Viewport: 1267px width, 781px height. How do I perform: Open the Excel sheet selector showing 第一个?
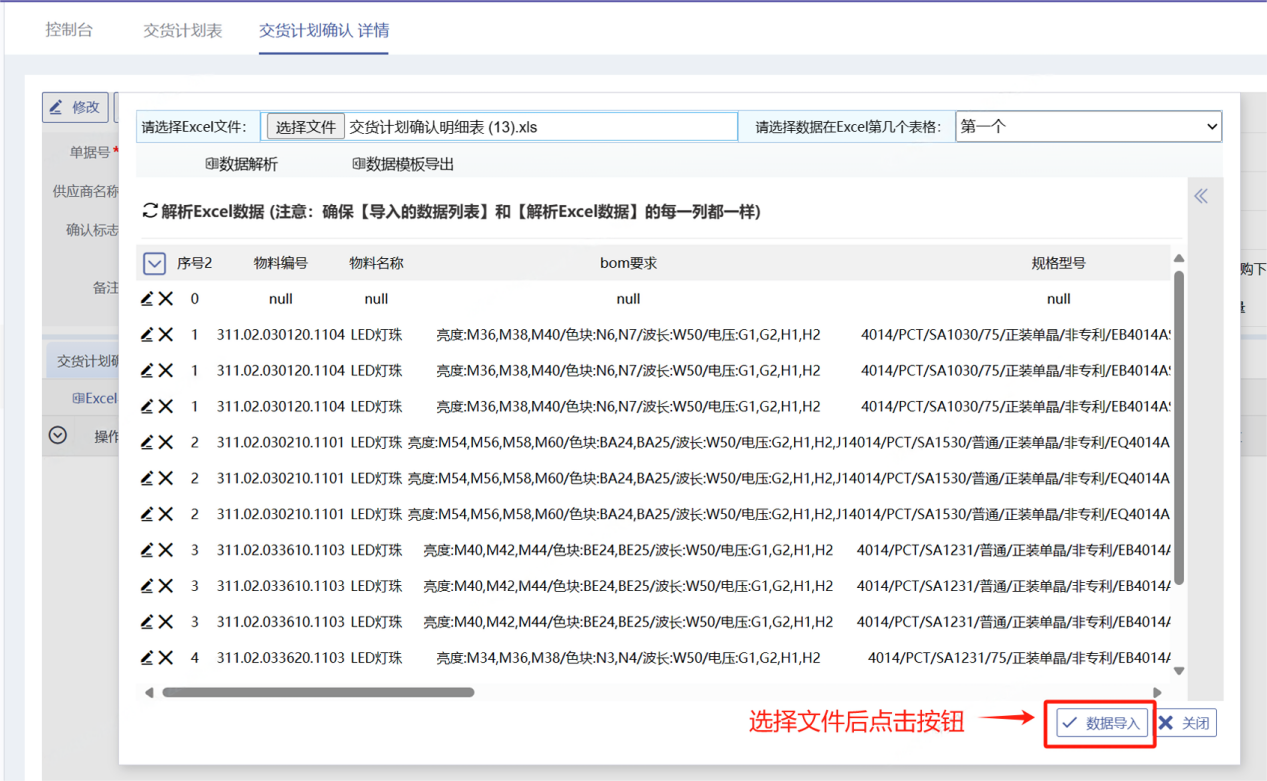click(x=1088, y=127)
